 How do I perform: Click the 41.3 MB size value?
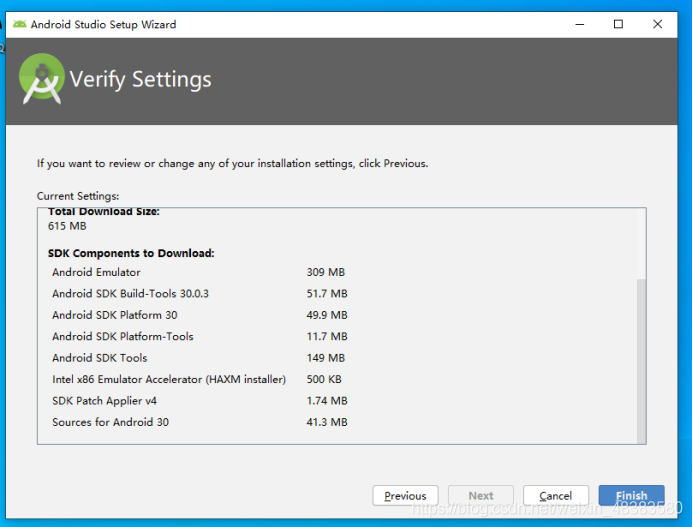327,422
